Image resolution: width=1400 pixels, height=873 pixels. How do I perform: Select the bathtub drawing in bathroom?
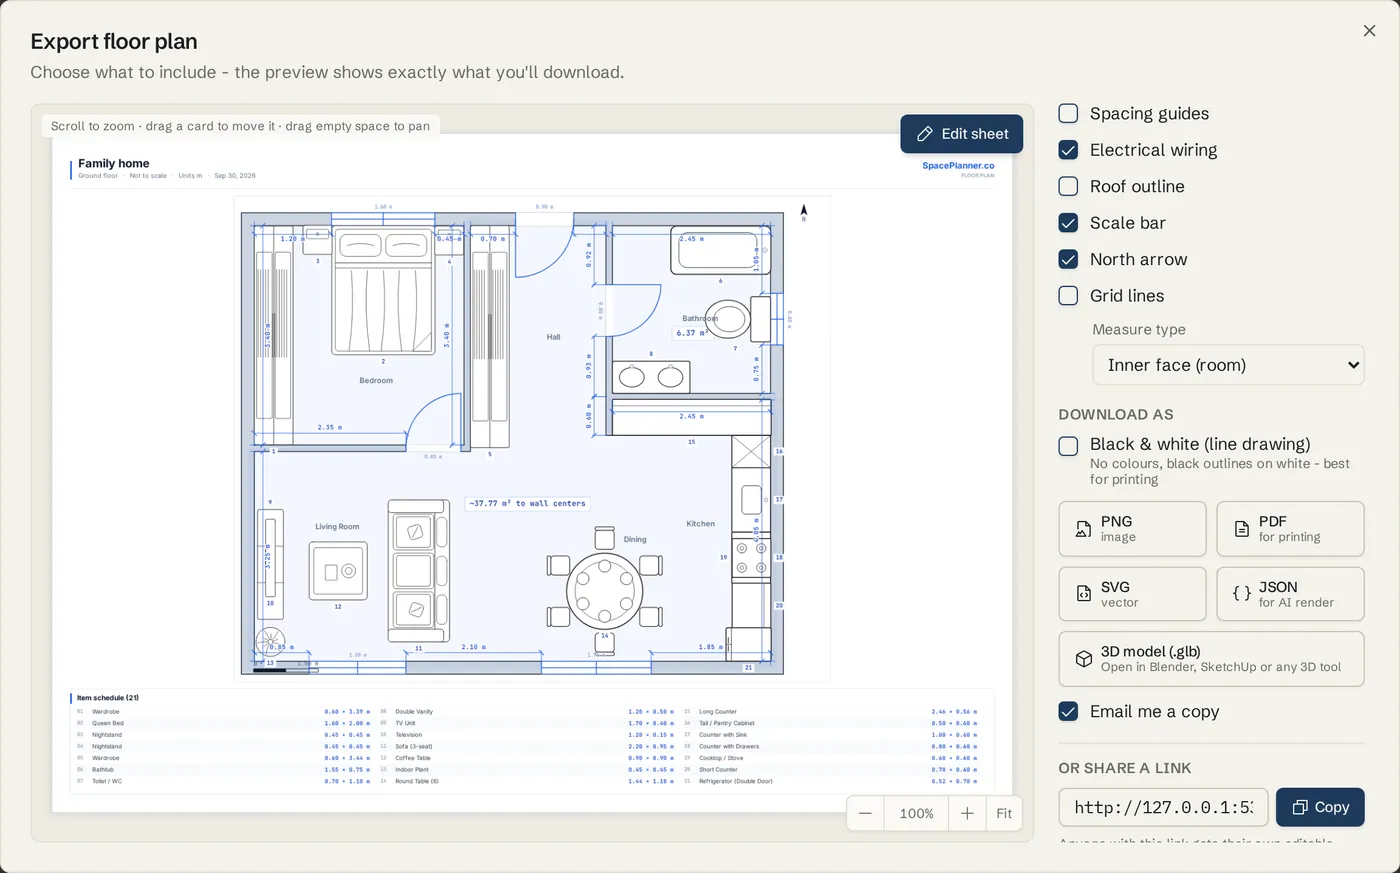[x=719, y=250]
